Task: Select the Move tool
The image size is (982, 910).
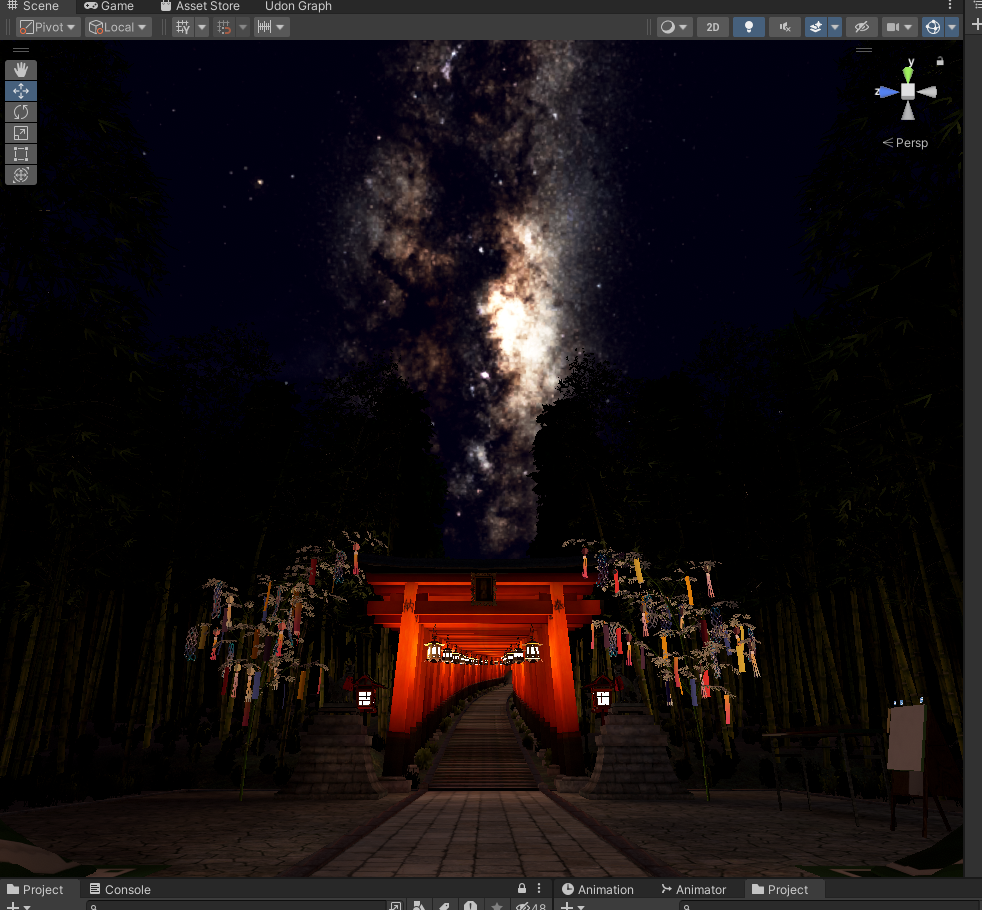Action: coord(21,91)
